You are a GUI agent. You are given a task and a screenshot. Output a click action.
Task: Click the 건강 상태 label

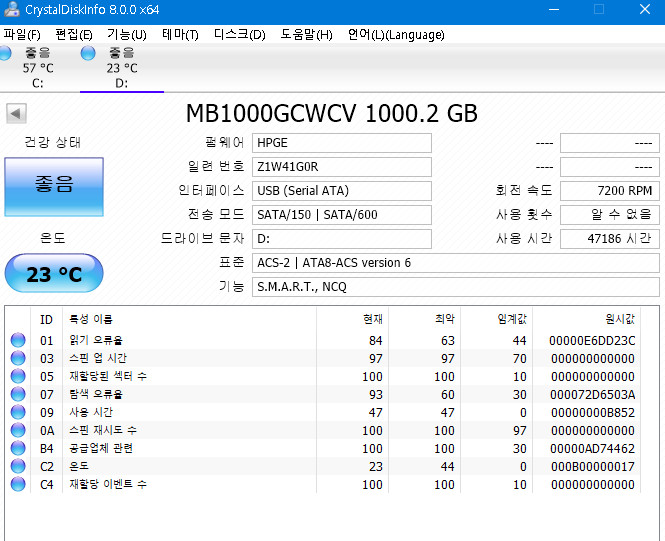(53, 142)
